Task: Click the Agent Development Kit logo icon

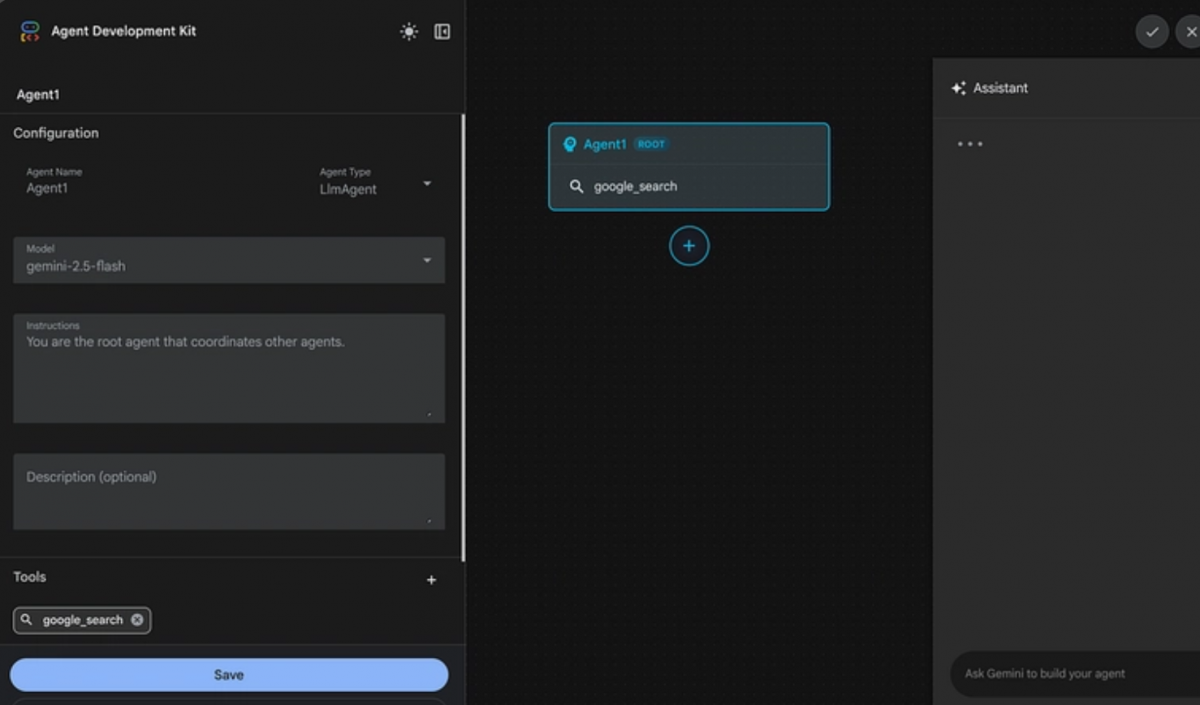Action: click(29, 31)
